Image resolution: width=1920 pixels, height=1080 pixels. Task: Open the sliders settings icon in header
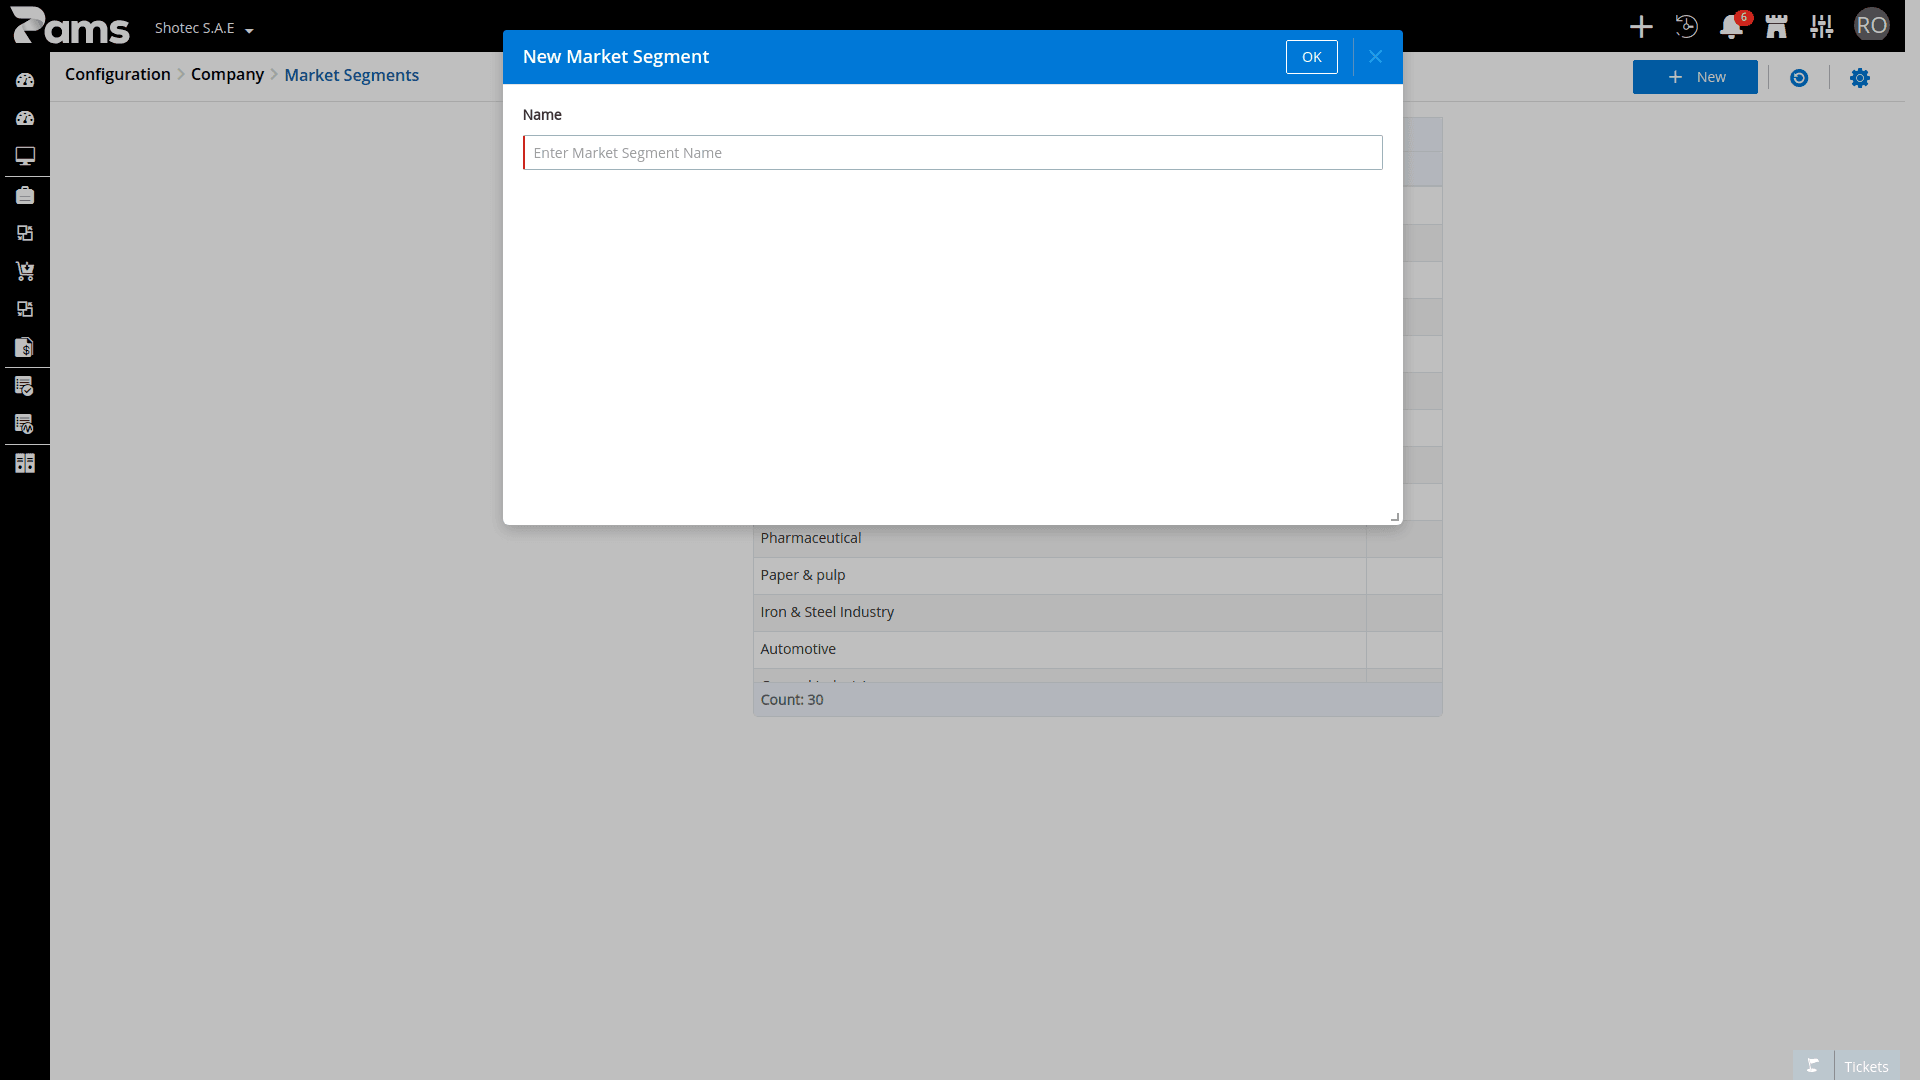(1822, 27)
